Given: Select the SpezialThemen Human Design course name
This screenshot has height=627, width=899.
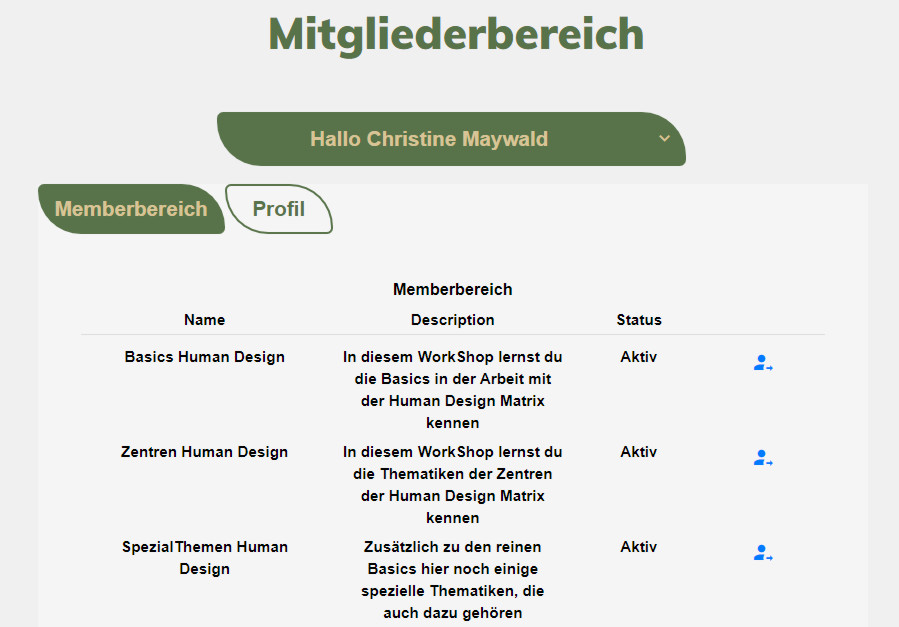Looking at the screenshot, I should (204, 558).
